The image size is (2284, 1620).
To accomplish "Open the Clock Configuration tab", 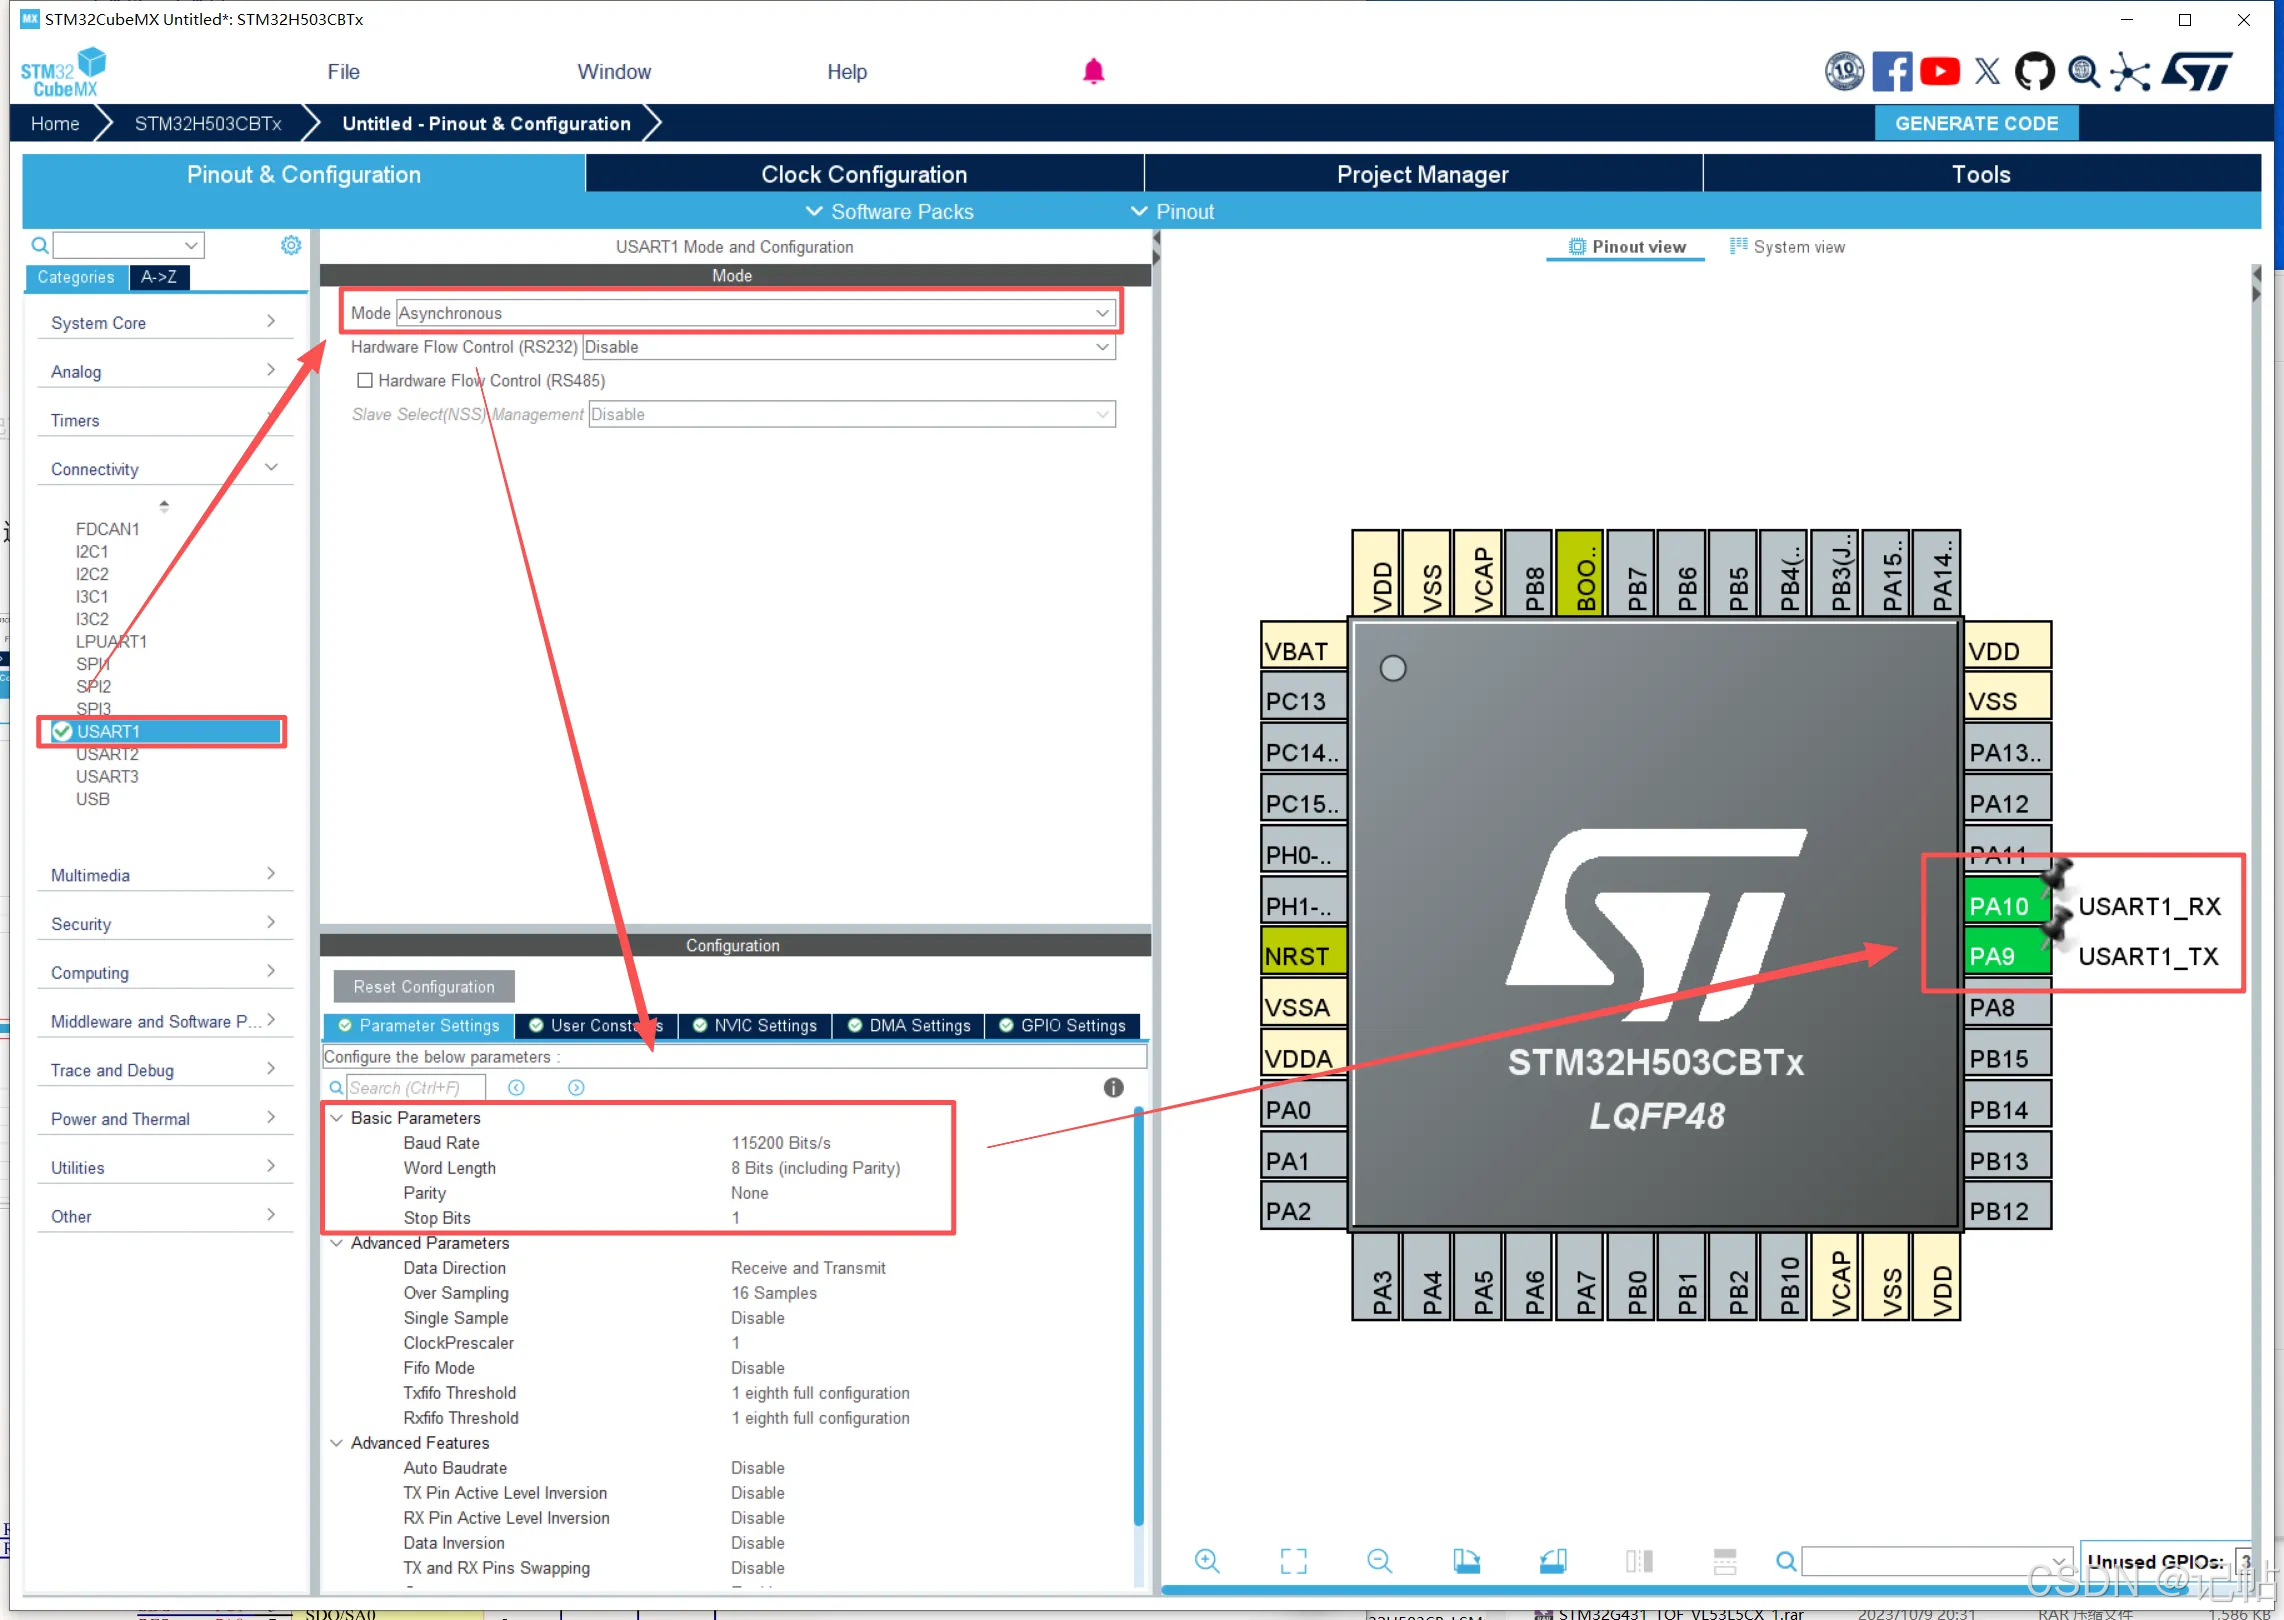I will 864,174.
